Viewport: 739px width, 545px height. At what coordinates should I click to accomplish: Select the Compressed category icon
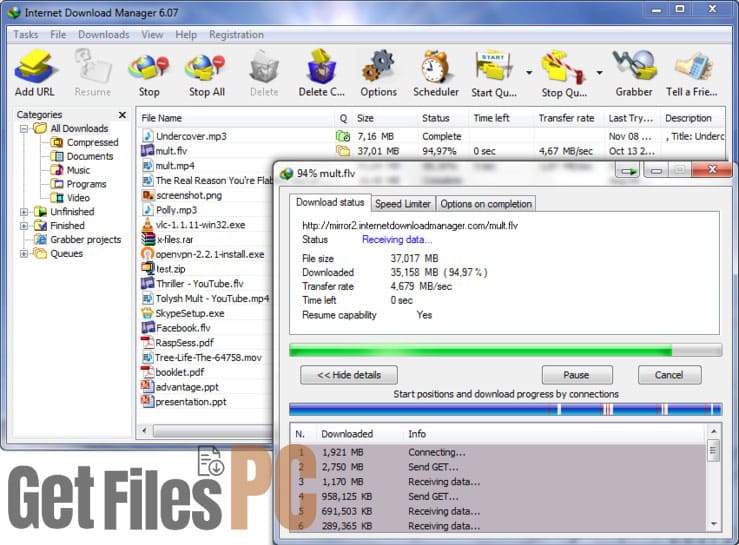click(x=57, y=142)
